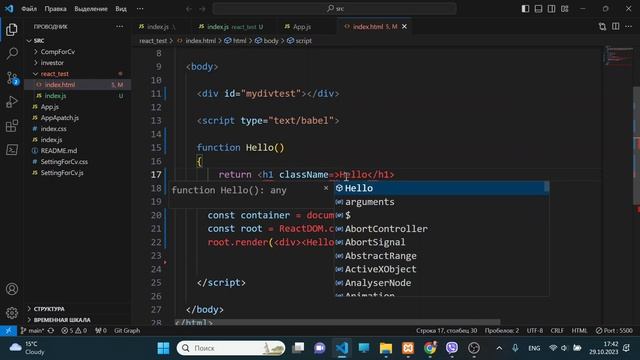The height and width of the screenshot is (360, 640).
Task: Open the Explorer view in activity bar
Action: pos(12,29)
